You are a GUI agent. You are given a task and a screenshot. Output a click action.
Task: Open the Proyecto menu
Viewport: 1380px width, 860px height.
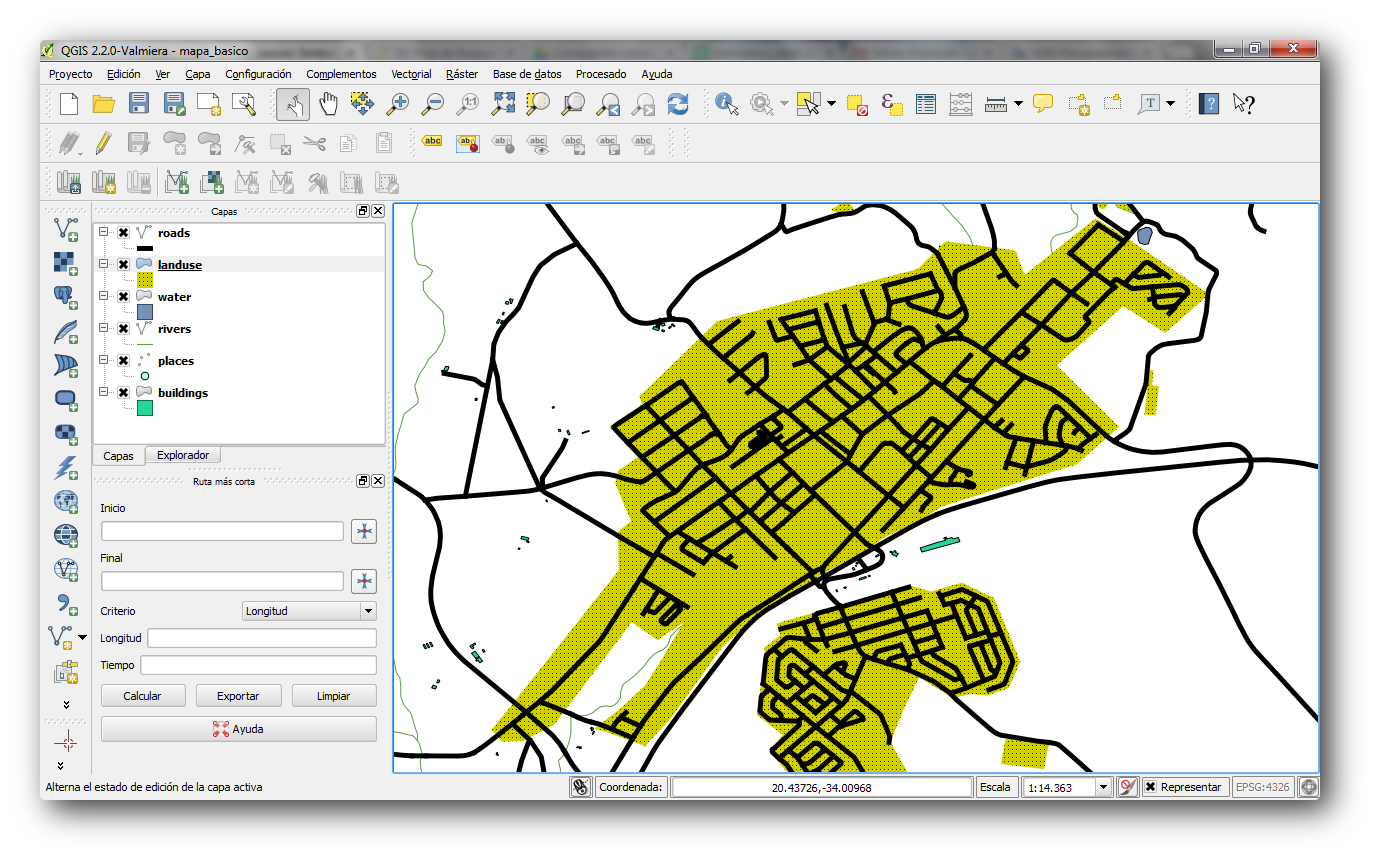click(70, 74)
